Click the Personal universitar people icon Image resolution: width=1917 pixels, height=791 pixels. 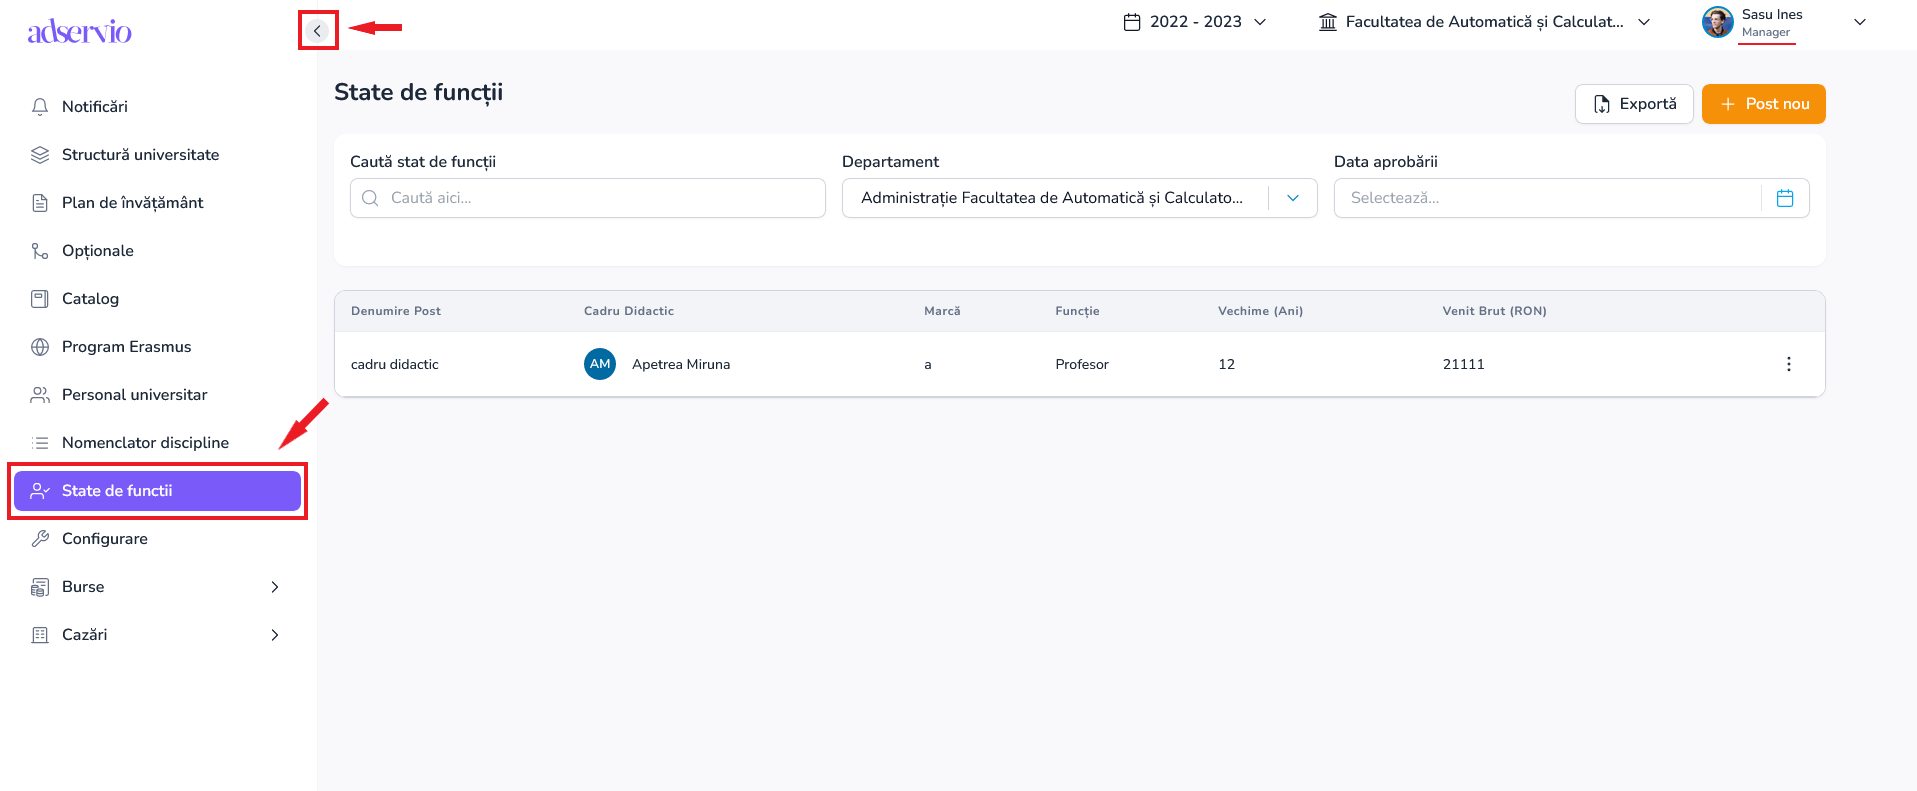click(x=40, y=395)
